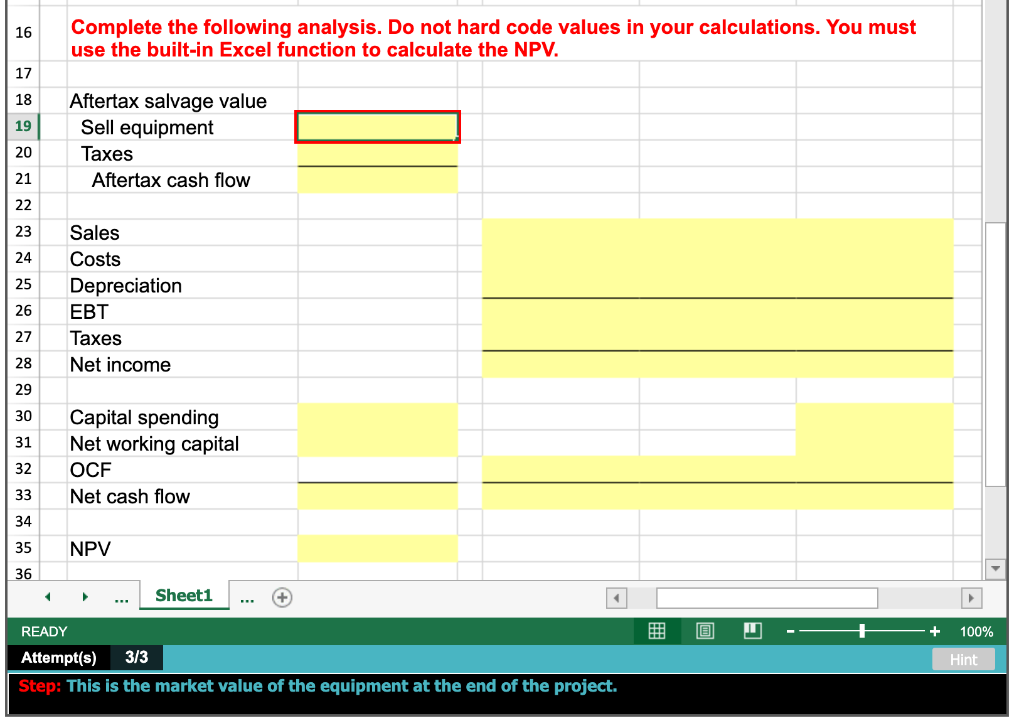This screenshot has width=1024, height=723.
Task: Click the next-sheet navigation arrow
Action: (x=83, y=596)
